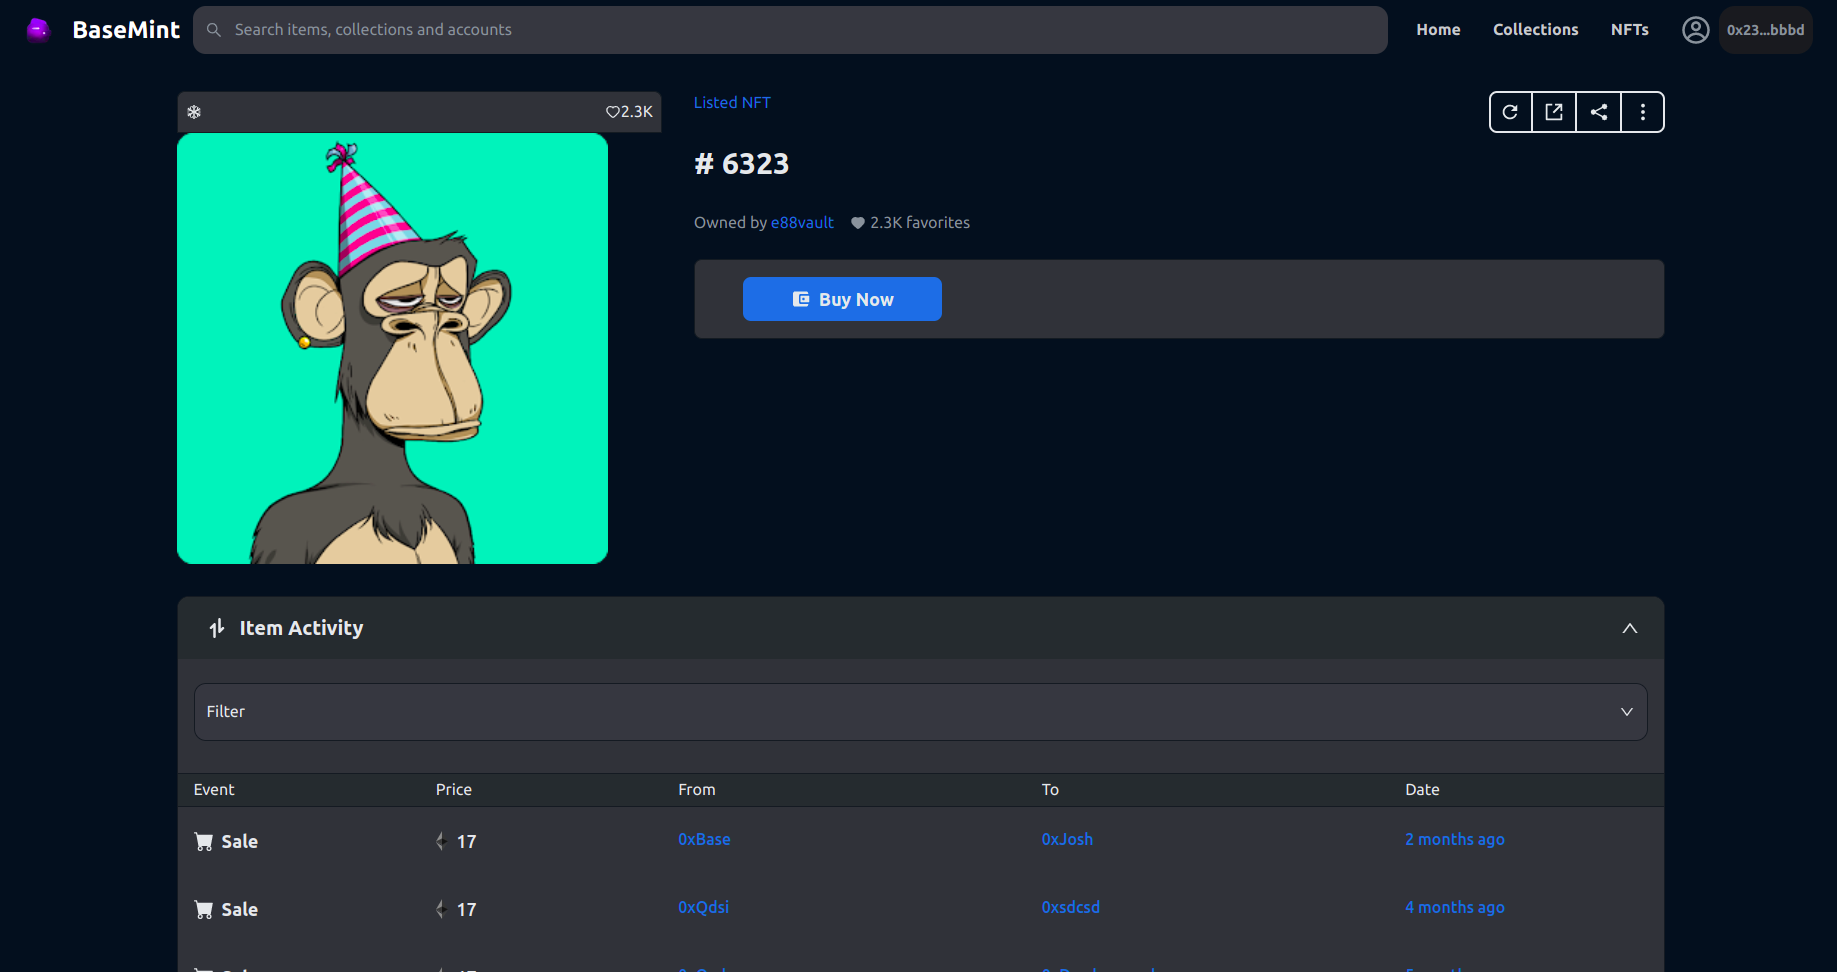Click the ETH icon in the 0xQdsi sale row
The height and width of the screenshot is (972, 1837).
[441, 910]
